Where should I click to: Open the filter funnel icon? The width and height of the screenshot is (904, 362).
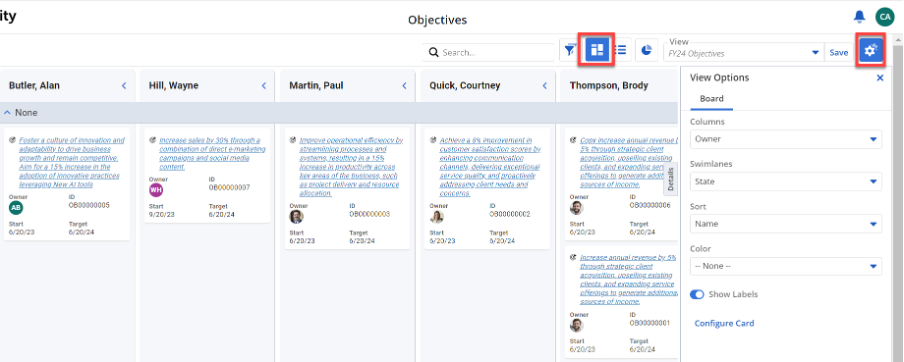(570, 50)
